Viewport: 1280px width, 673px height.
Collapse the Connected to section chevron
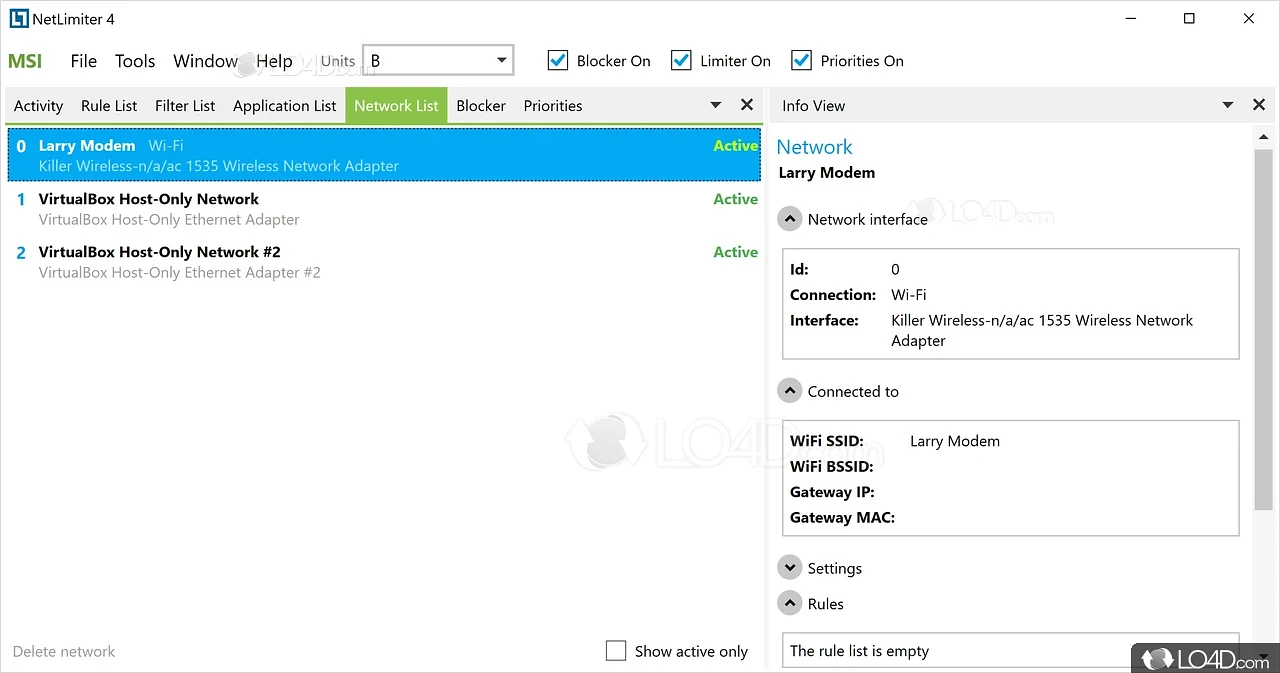790,391
